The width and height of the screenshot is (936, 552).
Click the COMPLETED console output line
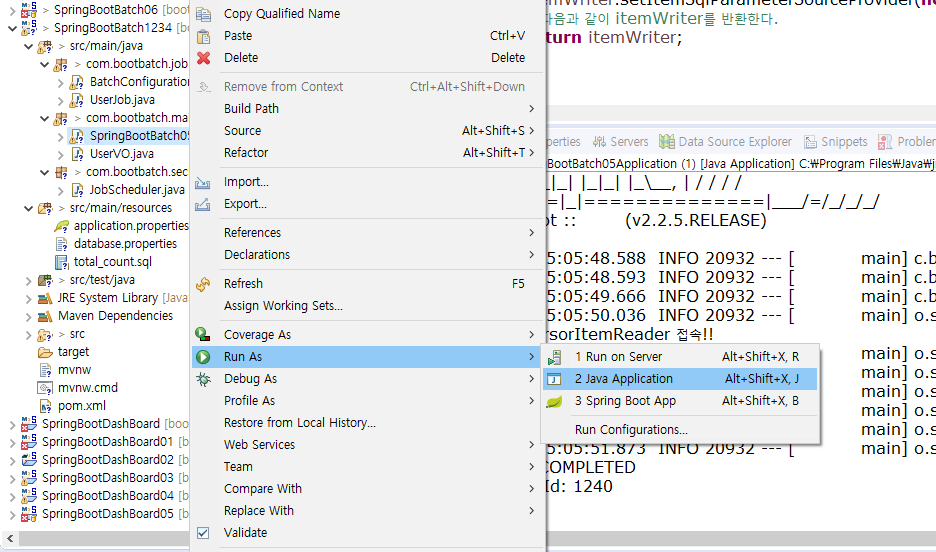(591, 467)
